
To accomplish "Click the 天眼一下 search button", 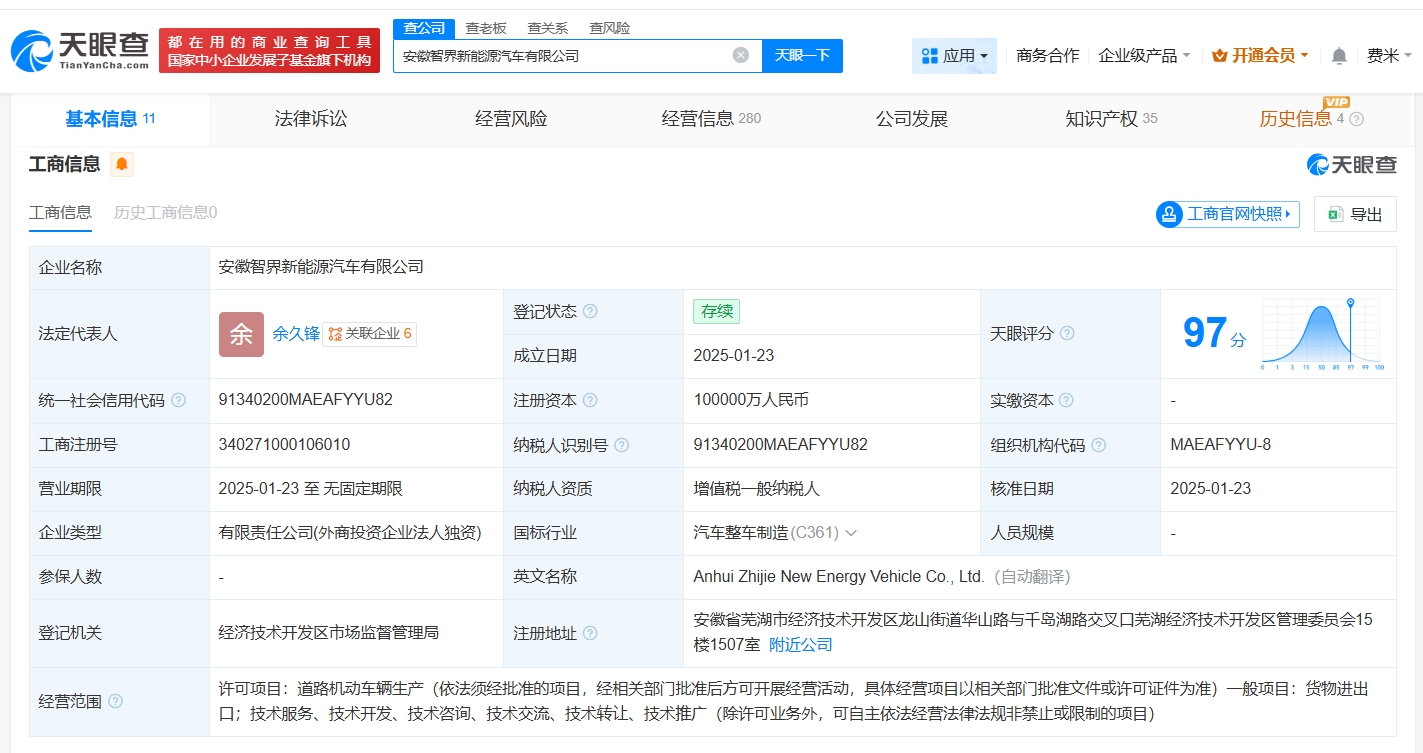I will (x=803, y=55).
